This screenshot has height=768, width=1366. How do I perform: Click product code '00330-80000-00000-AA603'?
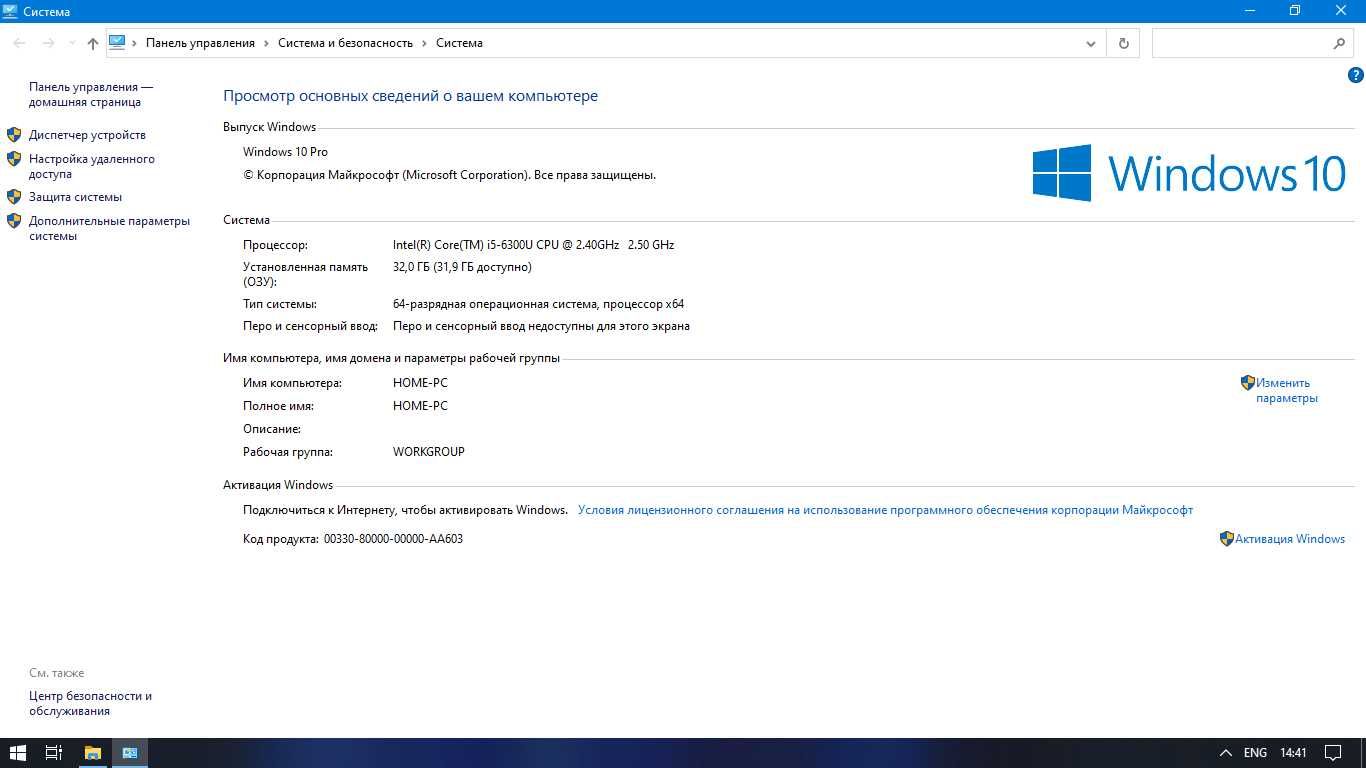coord(393,539)
